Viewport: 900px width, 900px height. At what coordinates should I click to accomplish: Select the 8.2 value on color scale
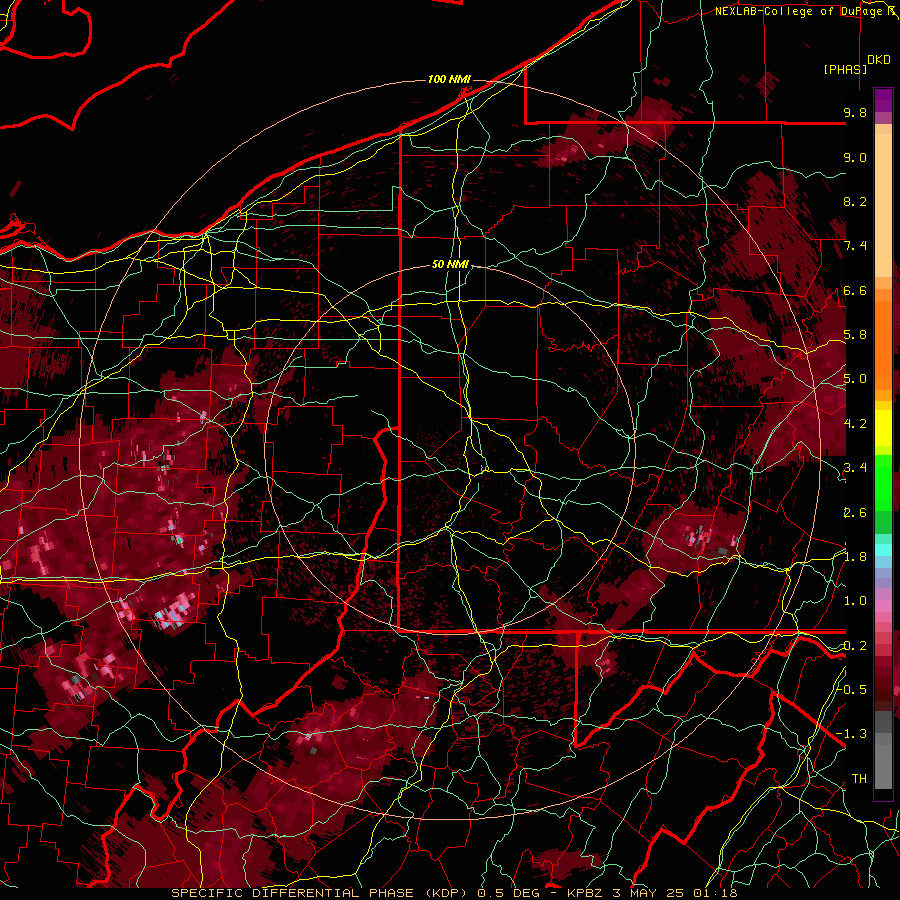tap(855, 201)
